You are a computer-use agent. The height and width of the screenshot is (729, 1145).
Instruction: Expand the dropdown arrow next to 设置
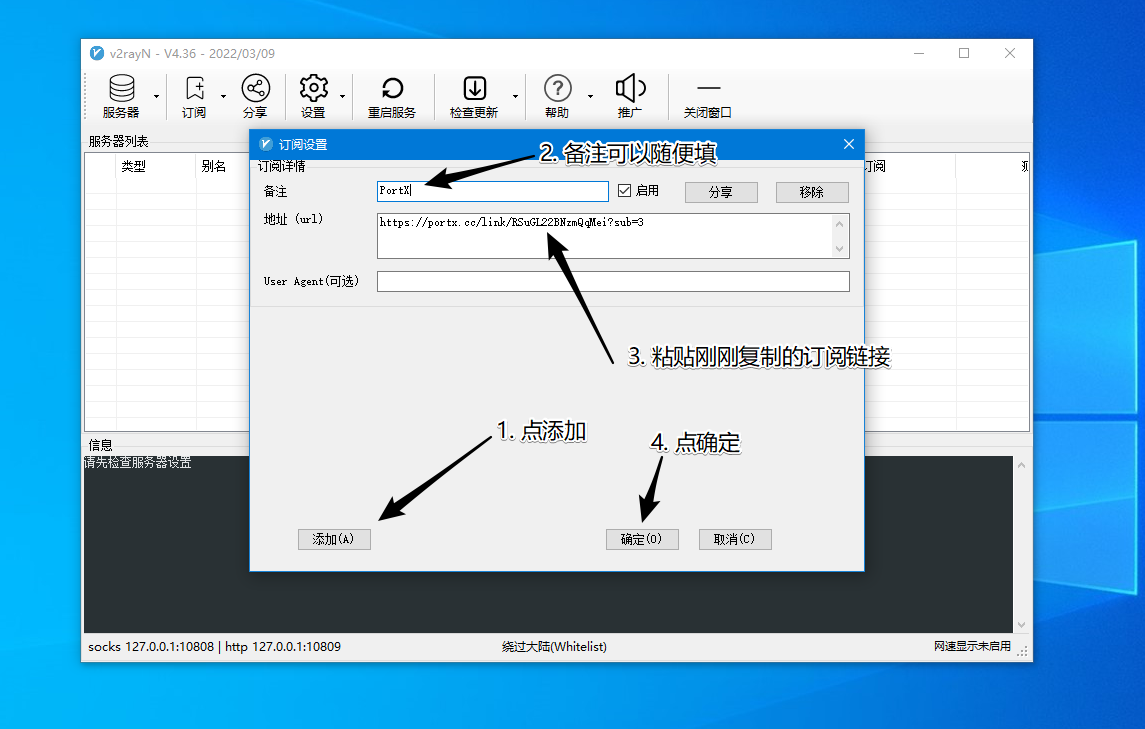pyautogui.click(x=342, y=97)
